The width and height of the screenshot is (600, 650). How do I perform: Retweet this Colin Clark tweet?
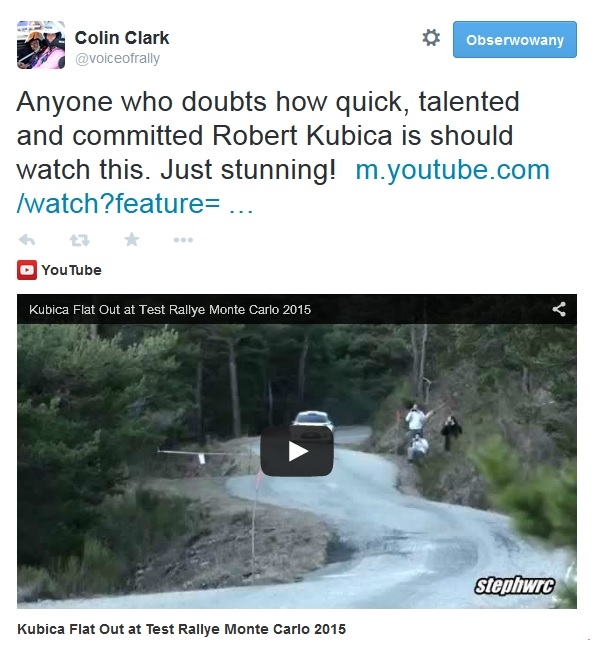coord(79,240)
